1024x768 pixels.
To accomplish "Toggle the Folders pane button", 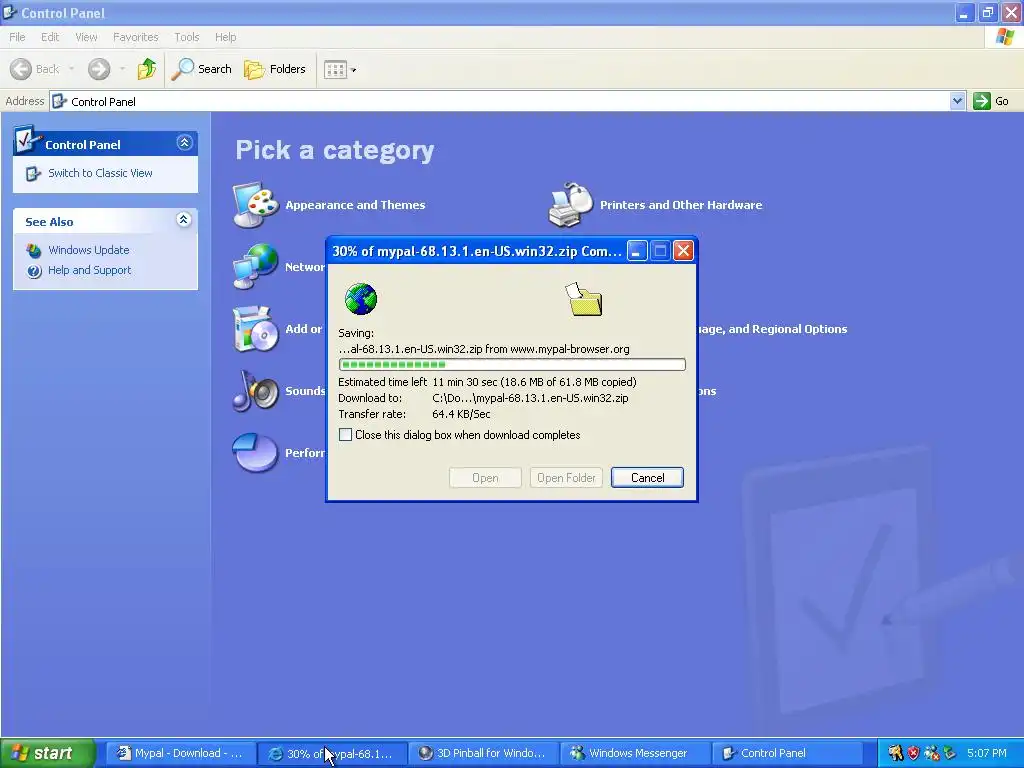I will click(x=274, y=69).
